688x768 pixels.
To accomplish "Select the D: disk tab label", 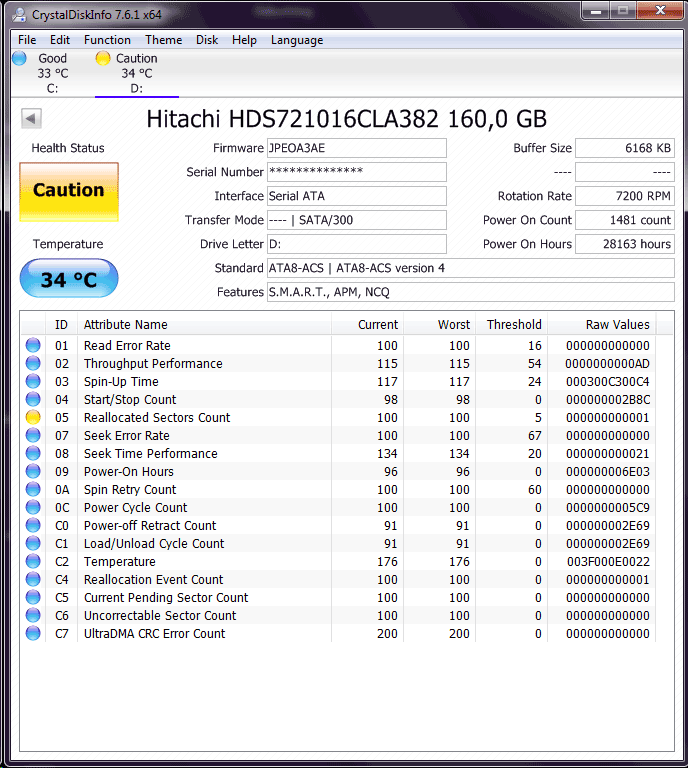I will pos(137,88).
